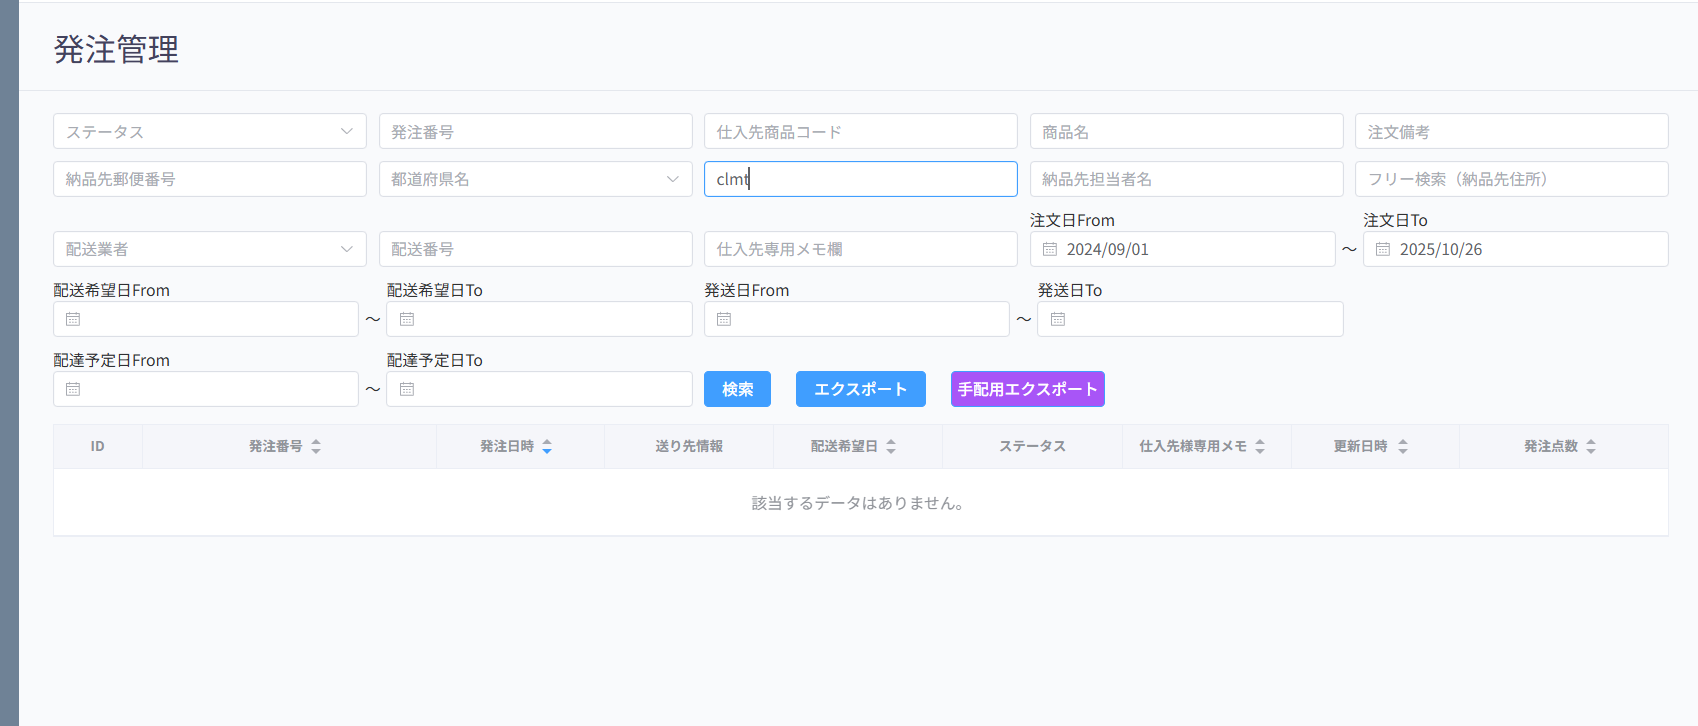The width and height of the screenshot is (1698, 726).
Task: Focus the 商品名 input field
Action: pos(1186,131)
